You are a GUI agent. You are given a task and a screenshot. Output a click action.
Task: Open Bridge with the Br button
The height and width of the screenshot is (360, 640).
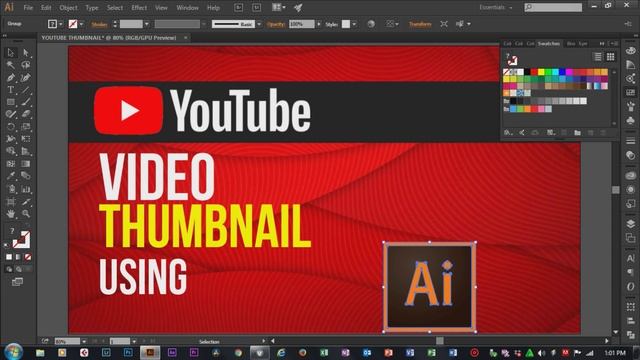pos(239,7)
